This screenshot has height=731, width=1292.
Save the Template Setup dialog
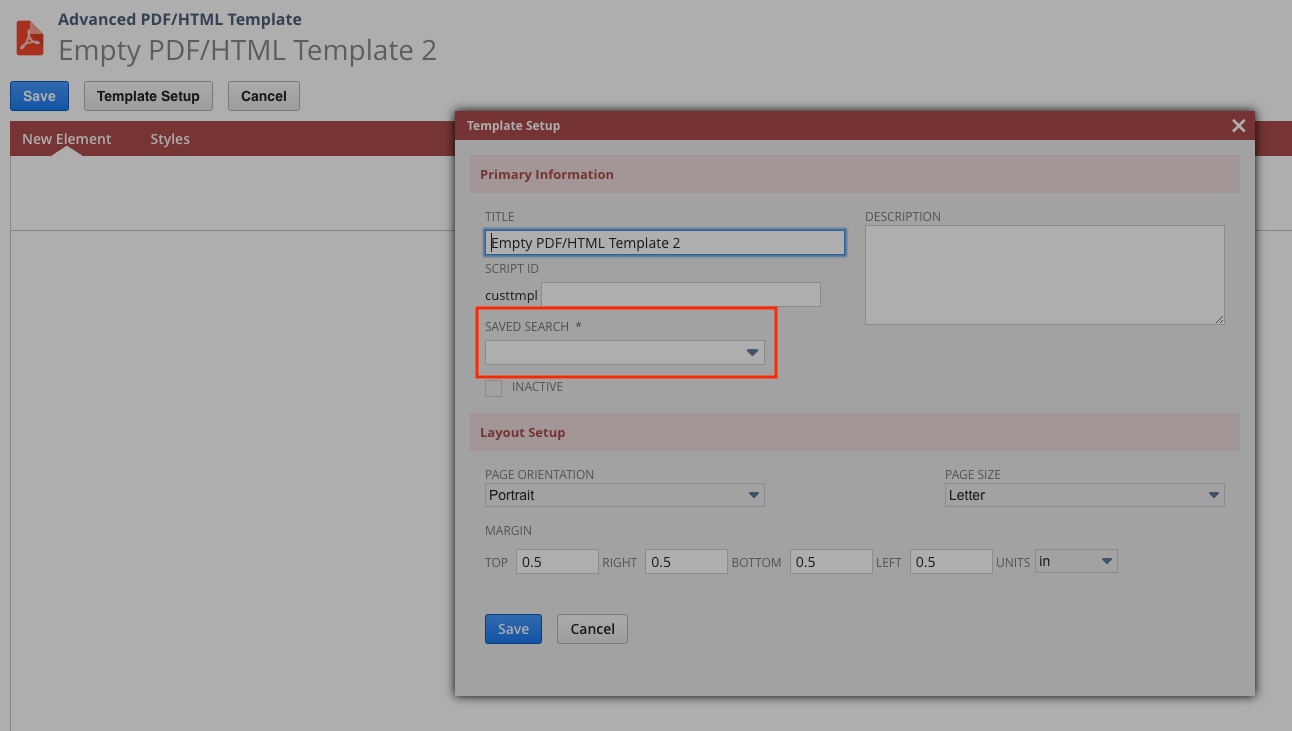click(513, 629)
